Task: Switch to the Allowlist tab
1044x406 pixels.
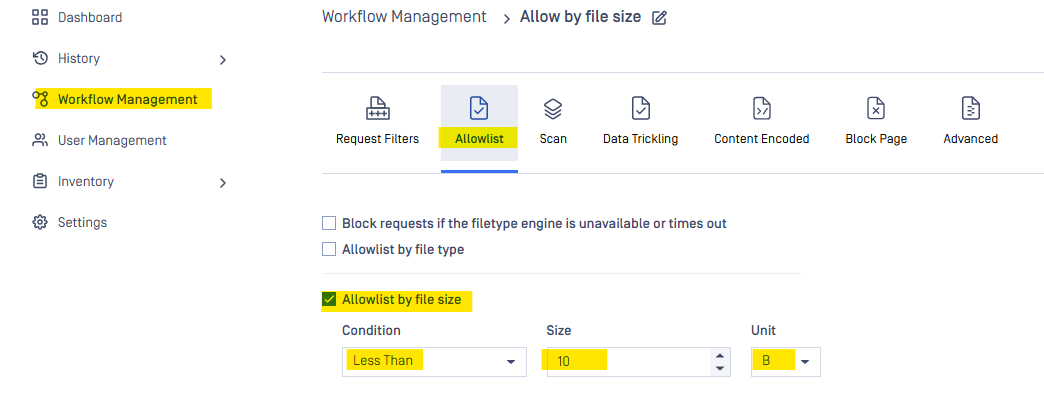Action: (479, 123)
